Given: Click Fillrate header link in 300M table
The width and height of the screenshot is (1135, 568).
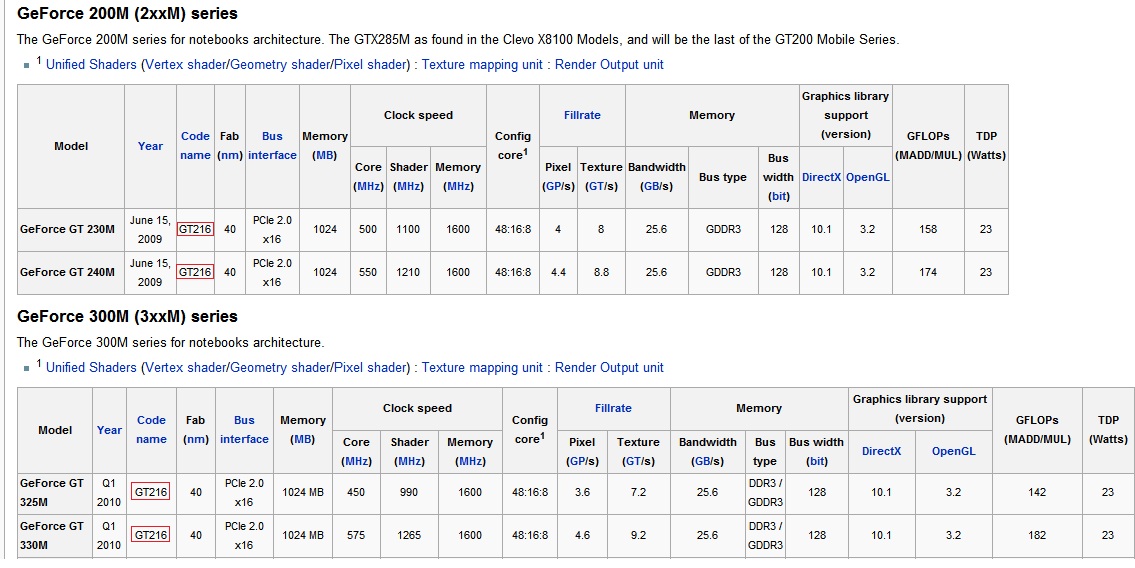Looking at the screenshot, I should click(x=613, y=408).
